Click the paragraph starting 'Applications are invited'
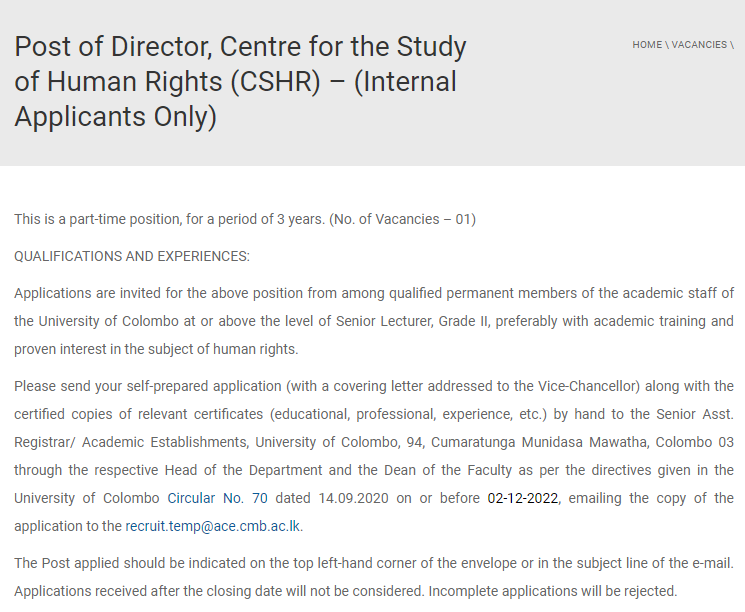Screen dimensions: 745x612 point(373,321)
